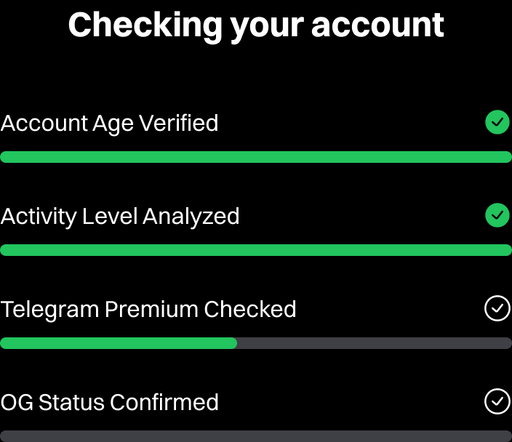
Task: Click the full green Account Age progress bar
Action: click(256, 157)
